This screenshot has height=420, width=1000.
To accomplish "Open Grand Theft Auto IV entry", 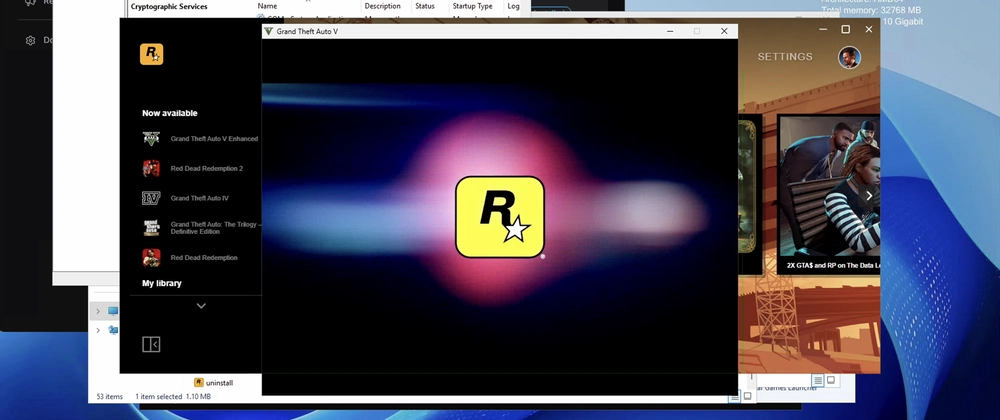I will 200,198.
